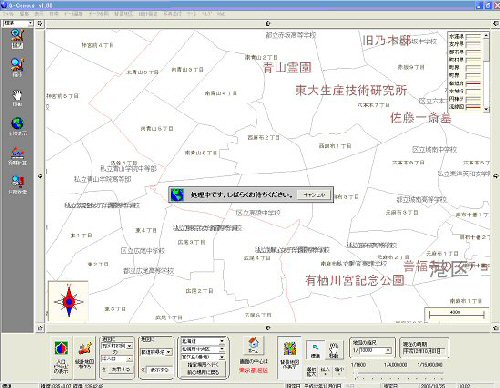This screenshot has height=388, width=500.
Task: Open the second item in the menu bar
Action: pyautogui.click(x=24, y=14)
